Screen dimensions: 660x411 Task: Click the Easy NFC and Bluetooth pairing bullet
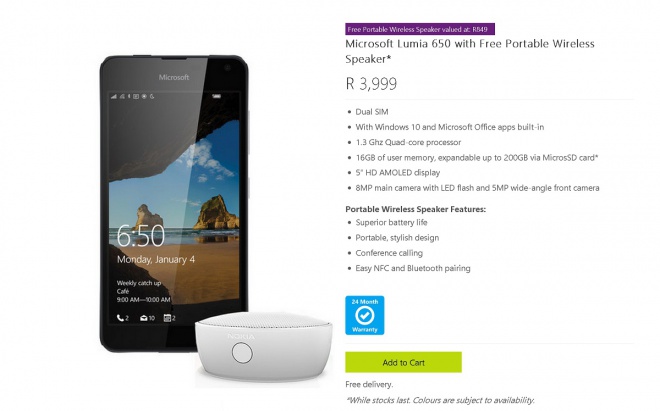[413, 268]
